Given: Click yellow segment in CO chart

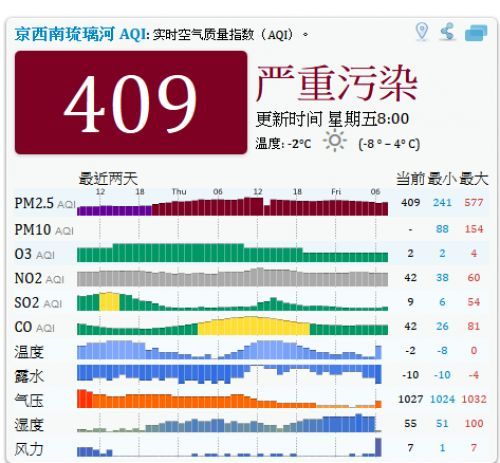Looking at the screenshot, I should pyautogui.click(x=254, y=326).
